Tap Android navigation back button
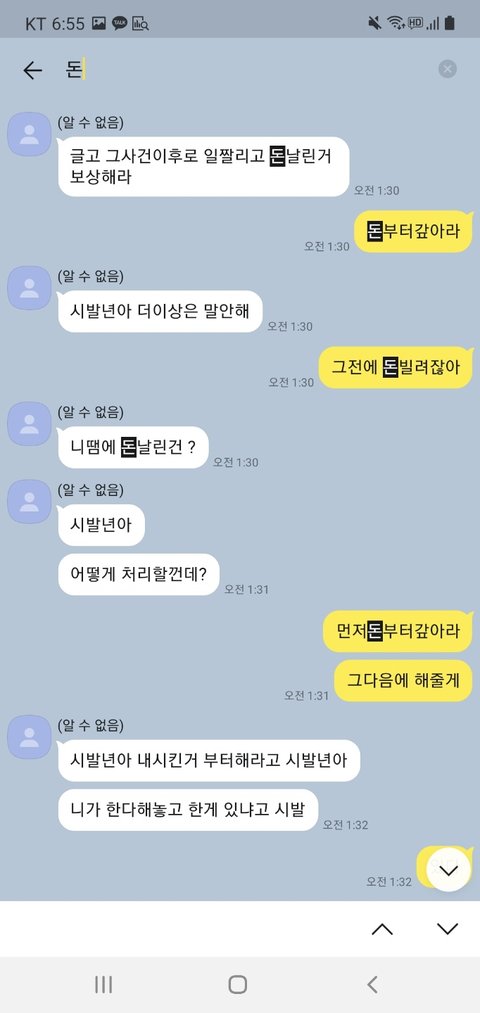Viewport: 480px width, 1013px height. coord(372,984)
